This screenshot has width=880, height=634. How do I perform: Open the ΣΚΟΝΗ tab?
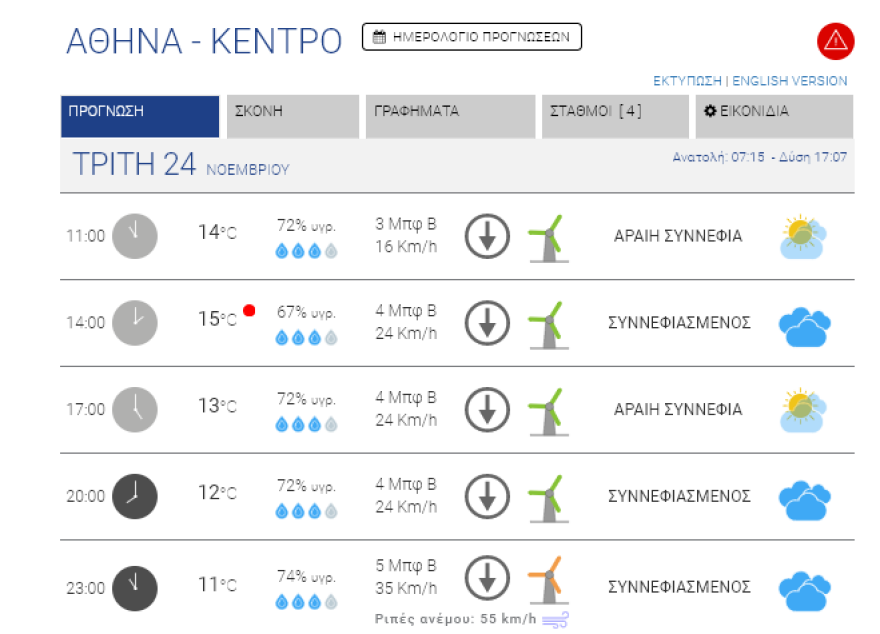(x=292, y=116)
